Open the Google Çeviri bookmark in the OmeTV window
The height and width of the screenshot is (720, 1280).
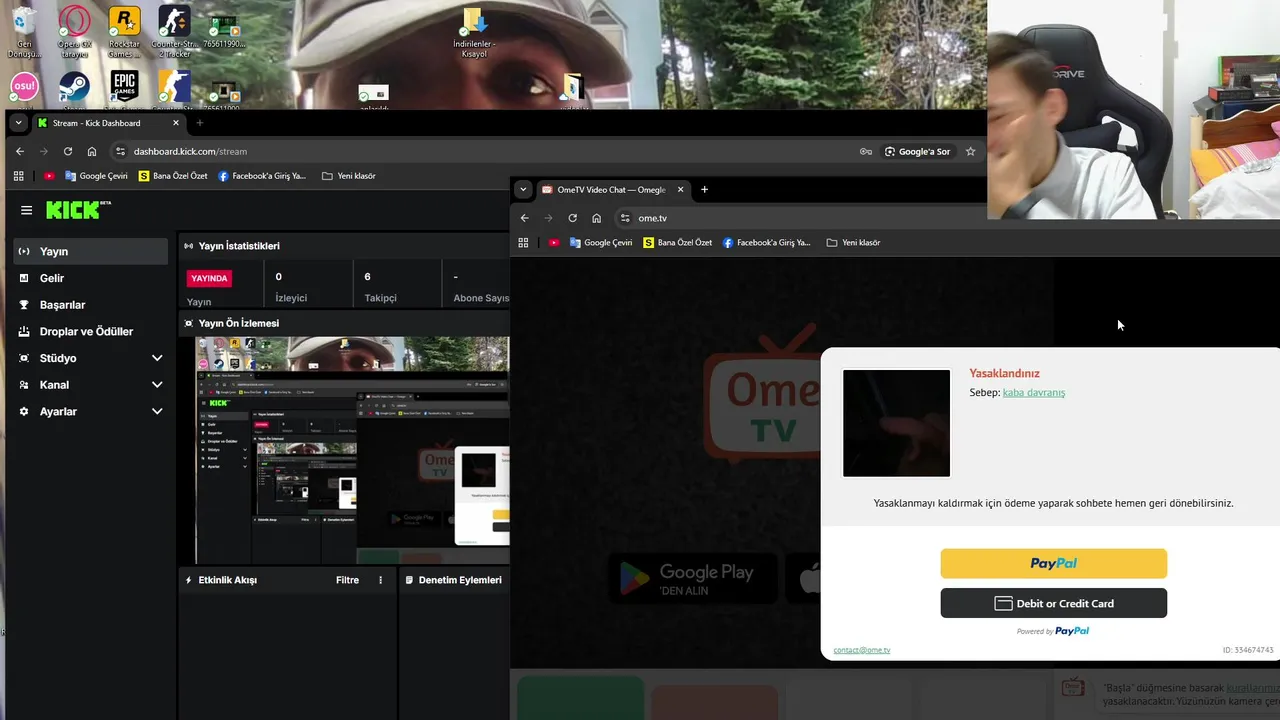[601, 242]
